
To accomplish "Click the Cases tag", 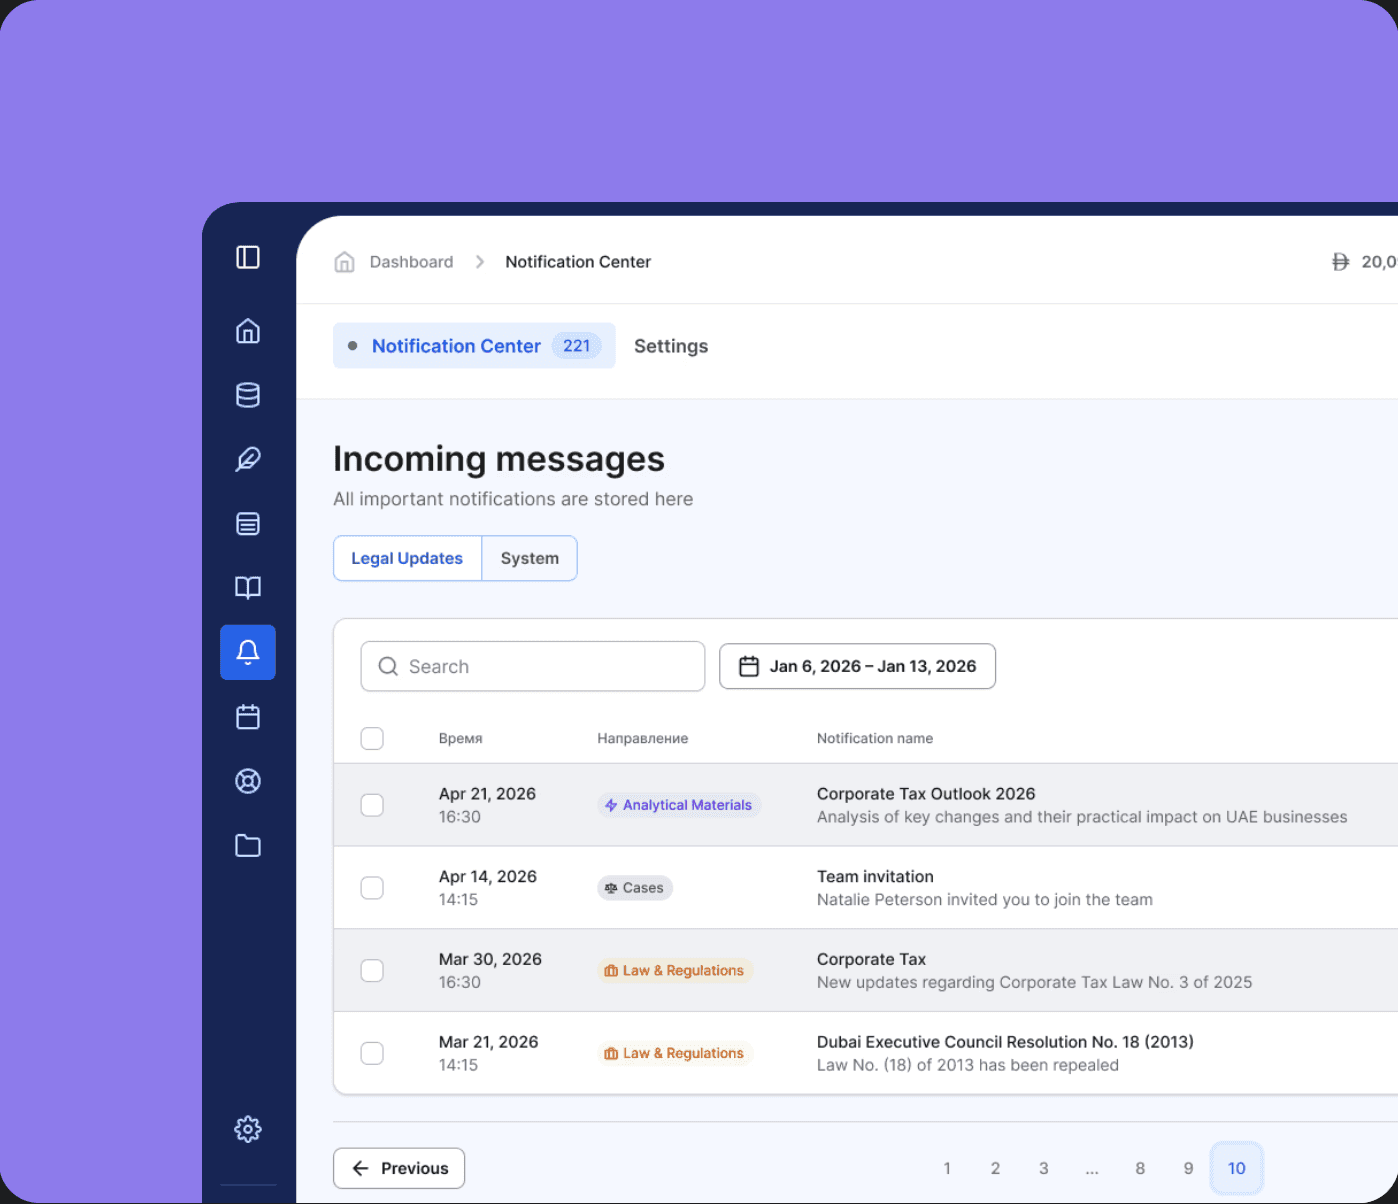I will coord(635,888).
